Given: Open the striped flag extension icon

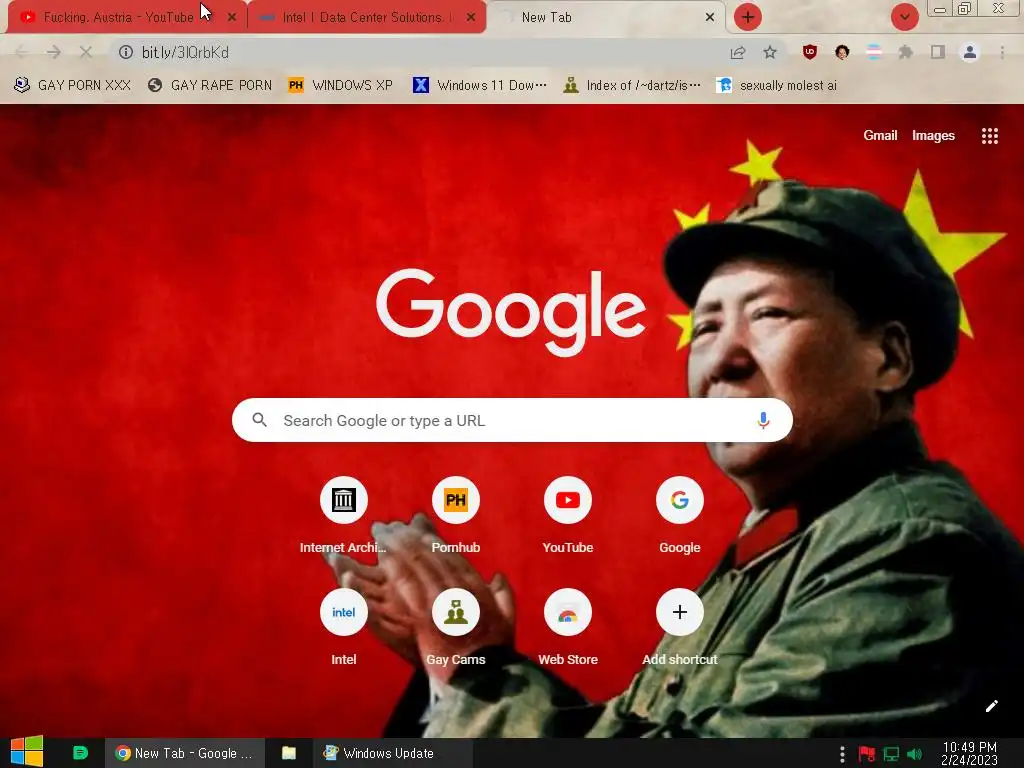Looking at the screenshot, I should pyautogui.click(x=874, y=52).
